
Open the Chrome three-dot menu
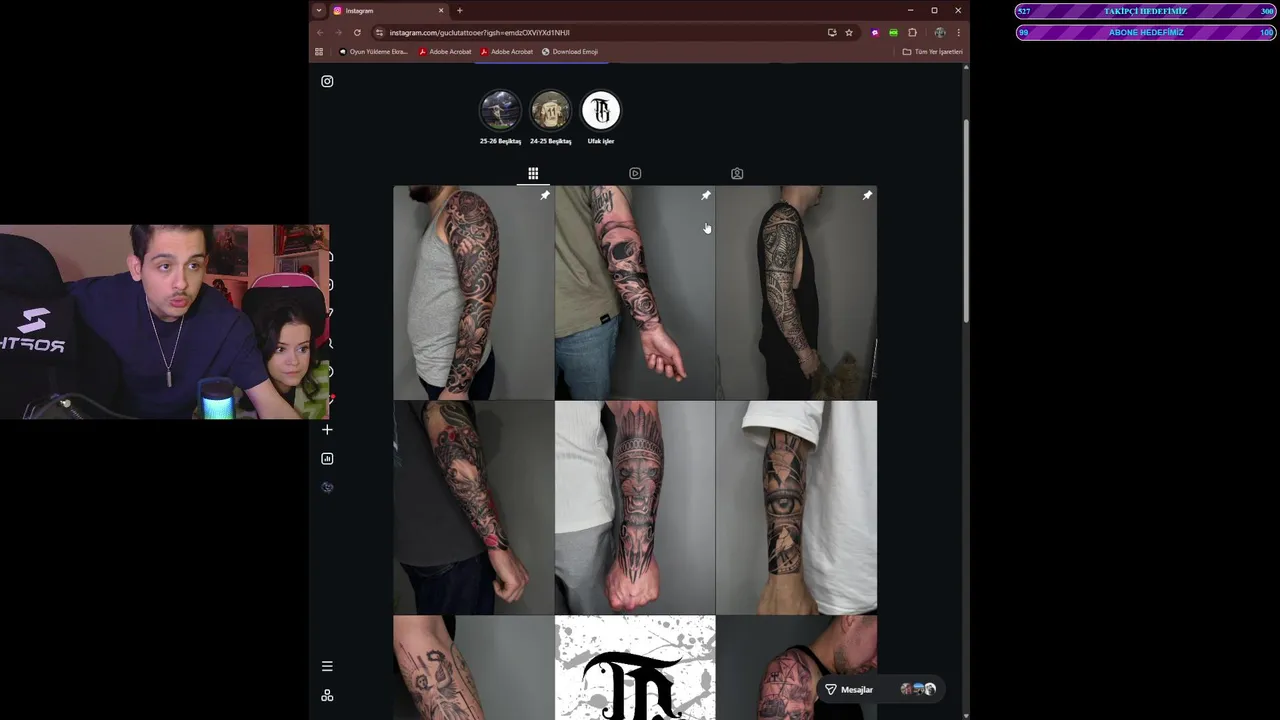(958, 33)
